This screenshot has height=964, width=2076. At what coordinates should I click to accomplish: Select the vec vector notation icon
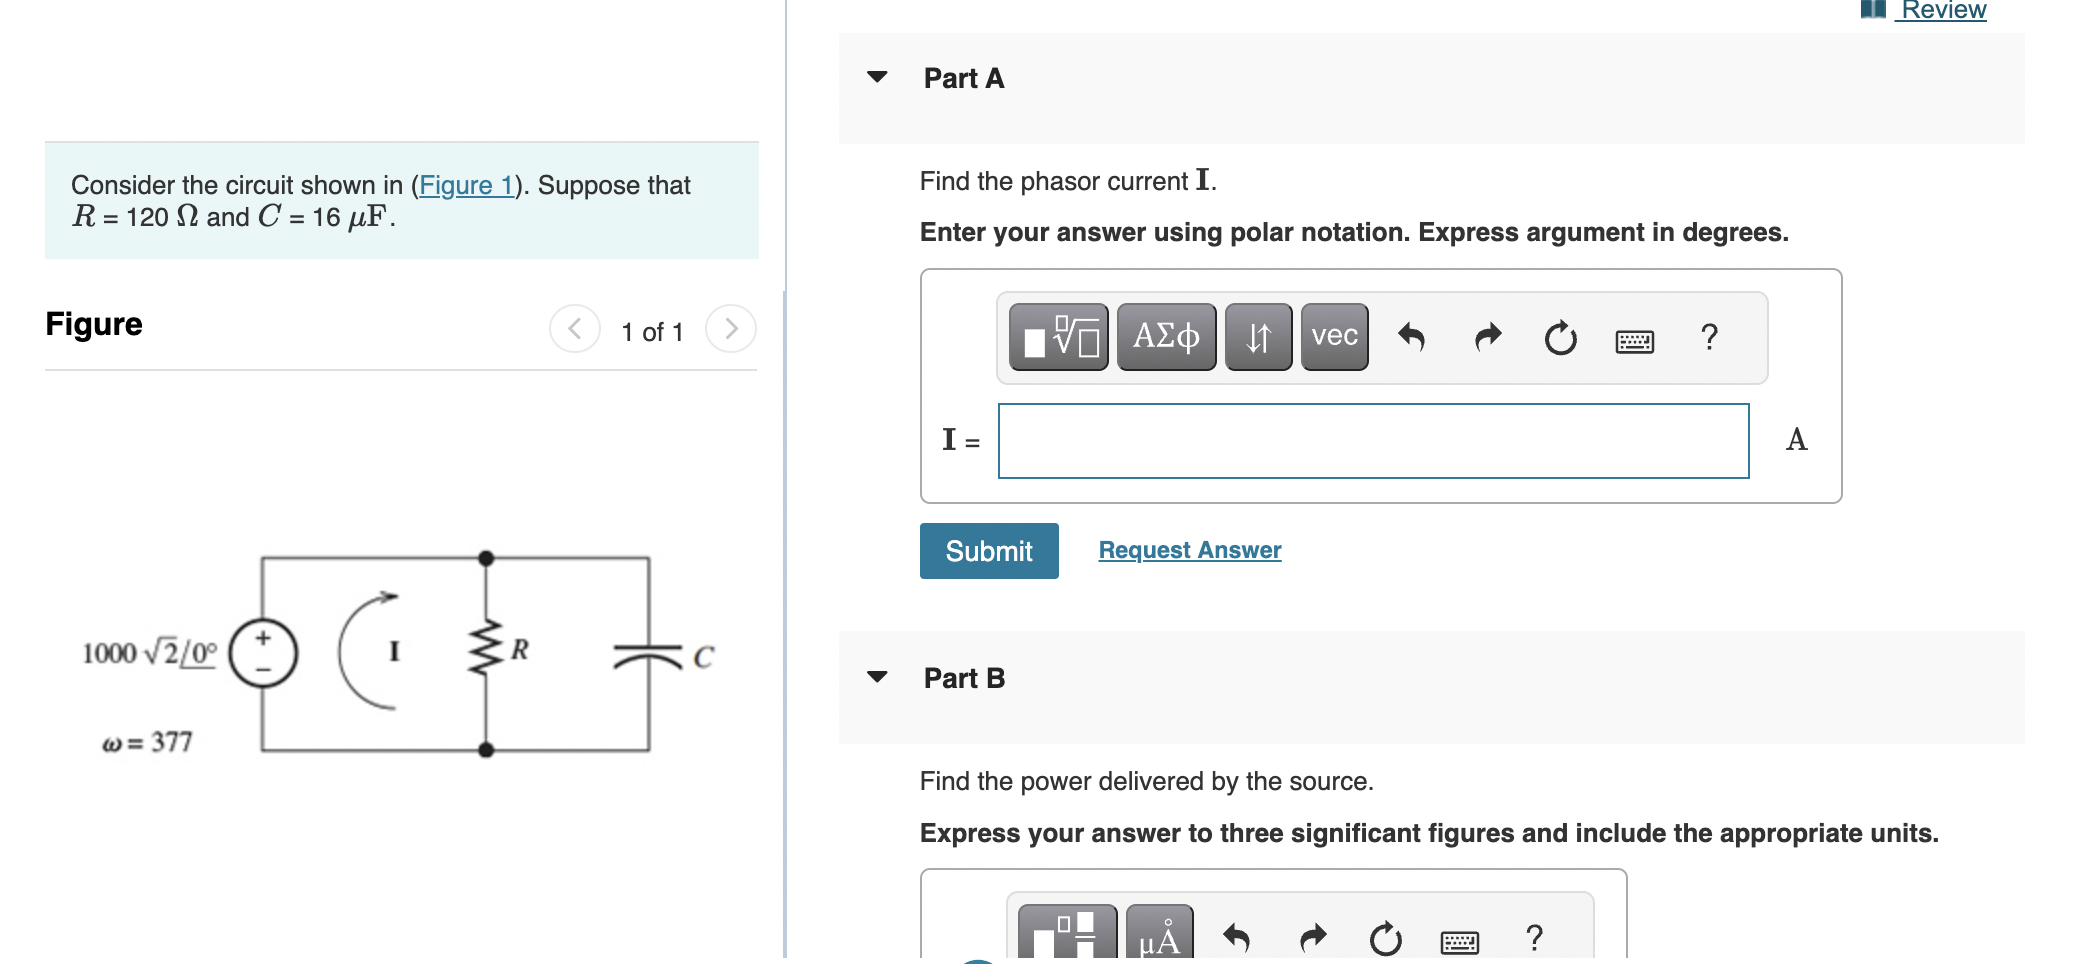click(x=1333, y=337)
